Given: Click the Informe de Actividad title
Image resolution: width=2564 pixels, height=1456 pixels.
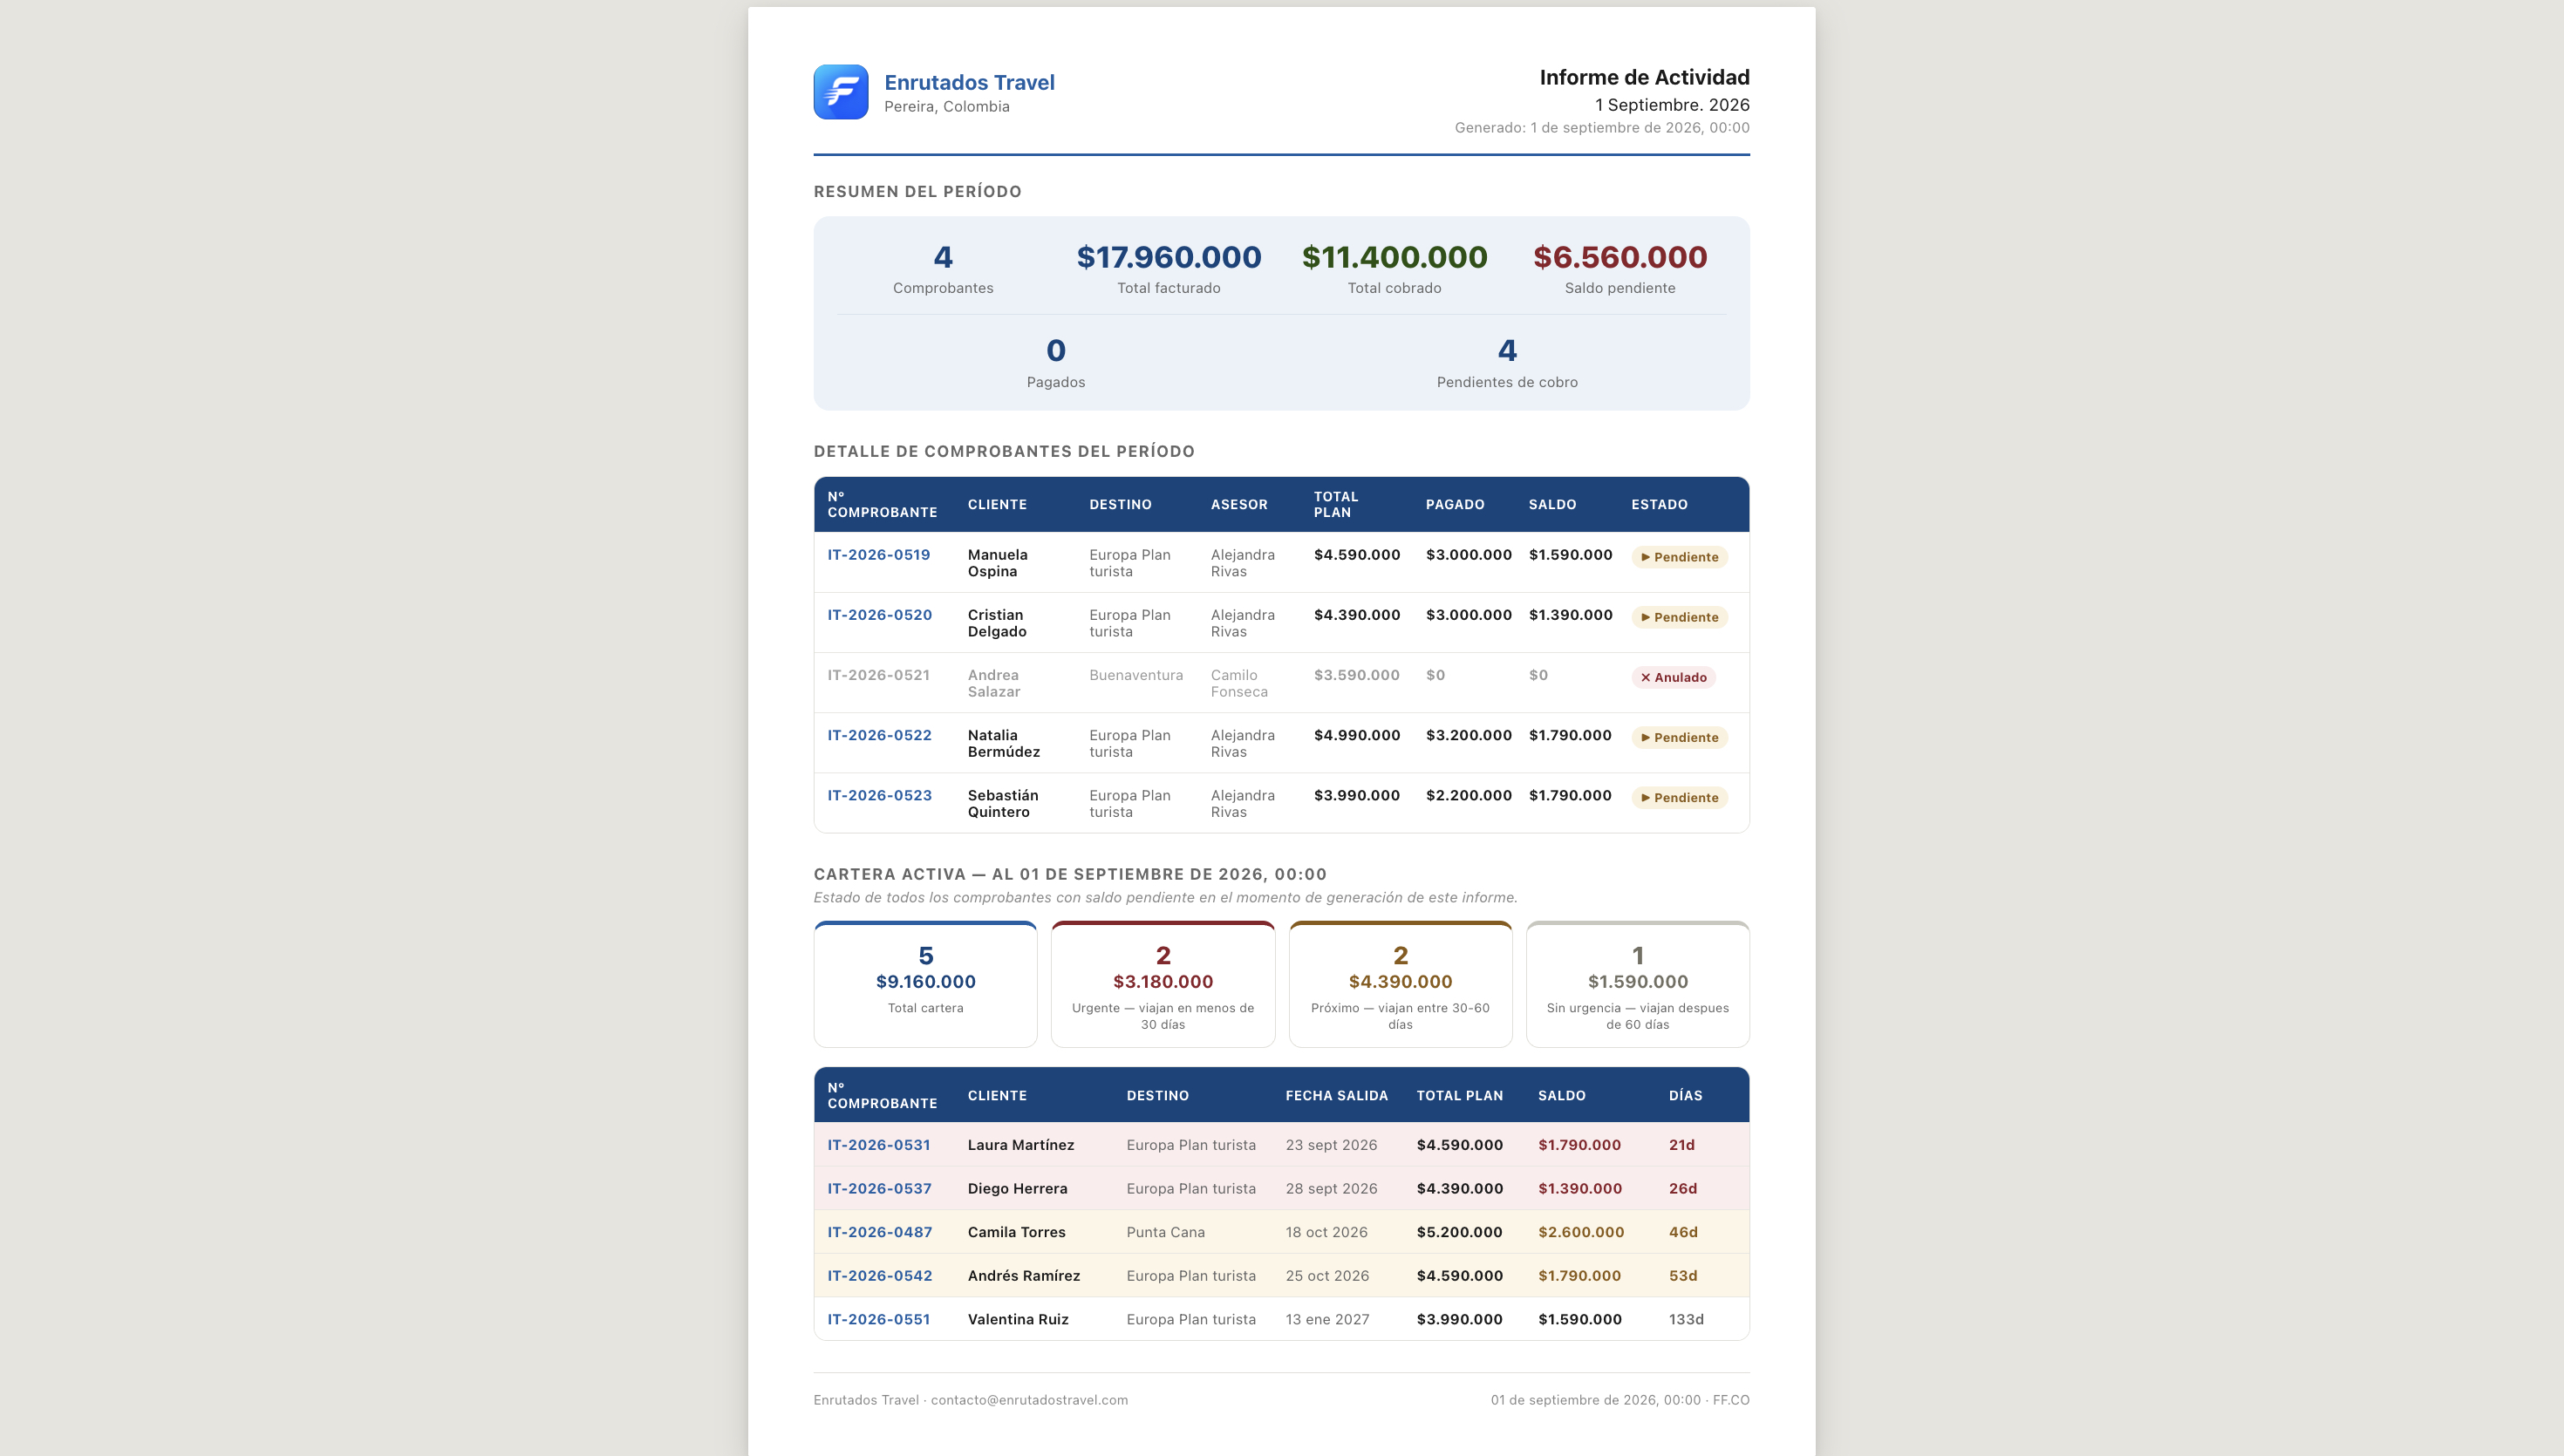Looking at the screenshot, I should pyautogui.click(x=1644, y=77).
